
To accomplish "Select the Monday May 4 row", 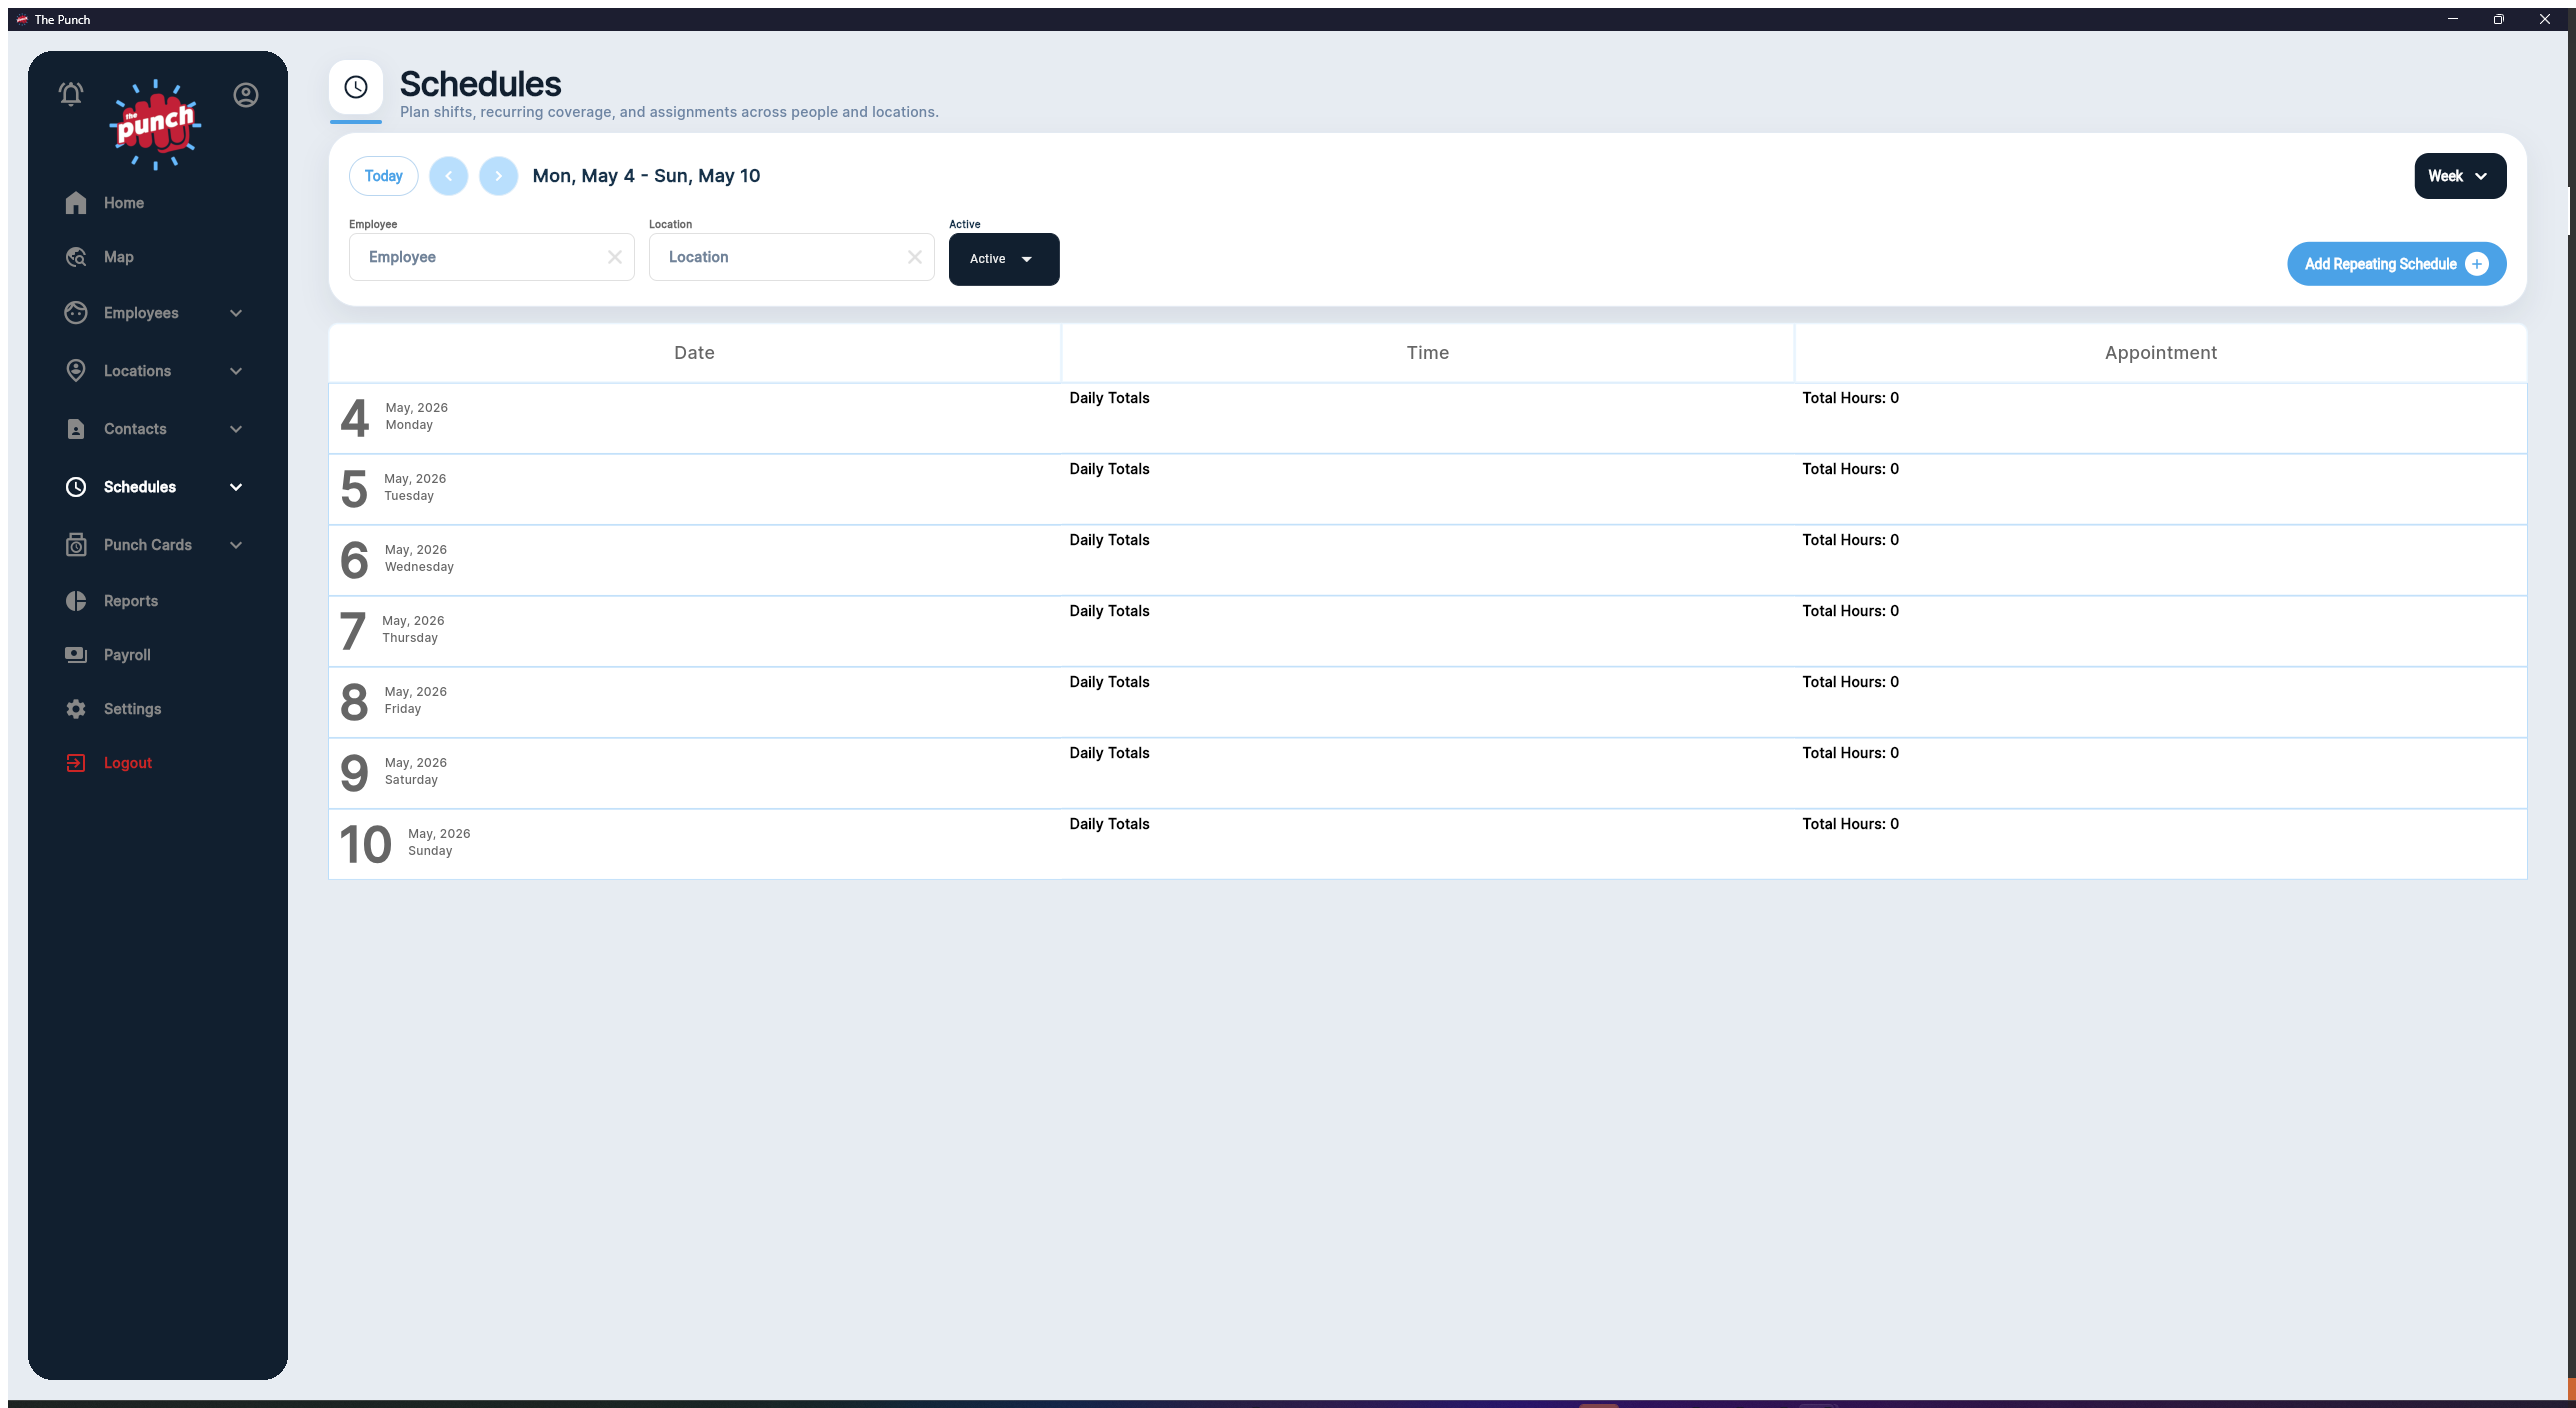I will [x=1428, y=418].
